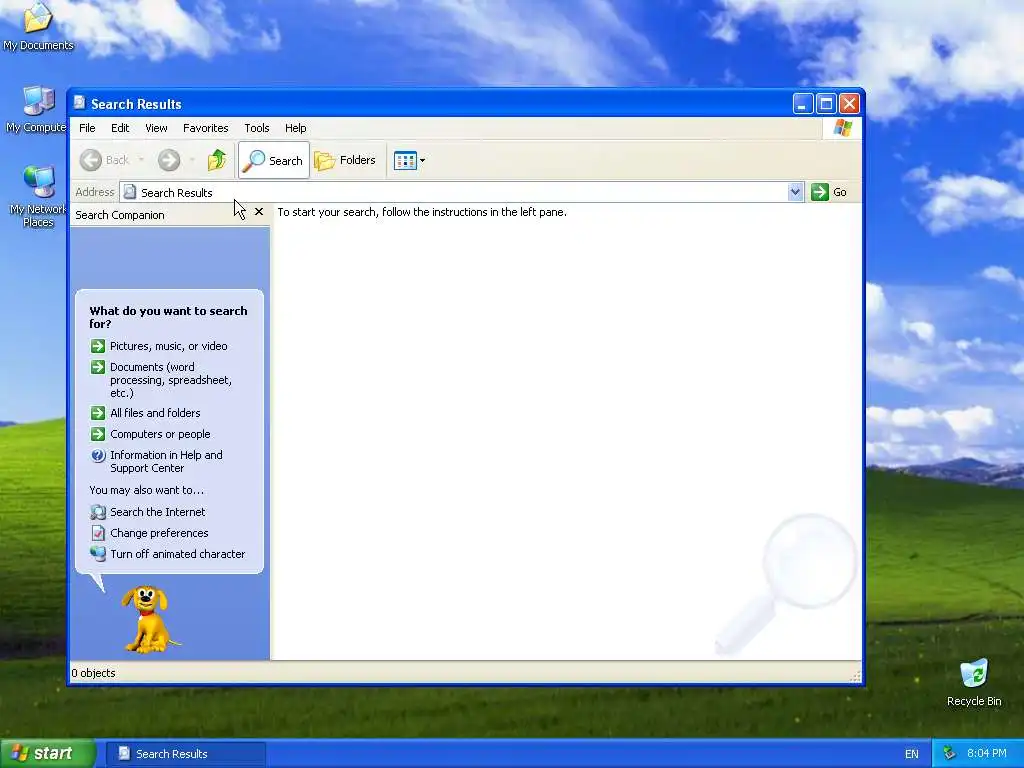Viewport: 1024px width, 768px height.
Task: Select All files and folders
Action: [155, 413]
